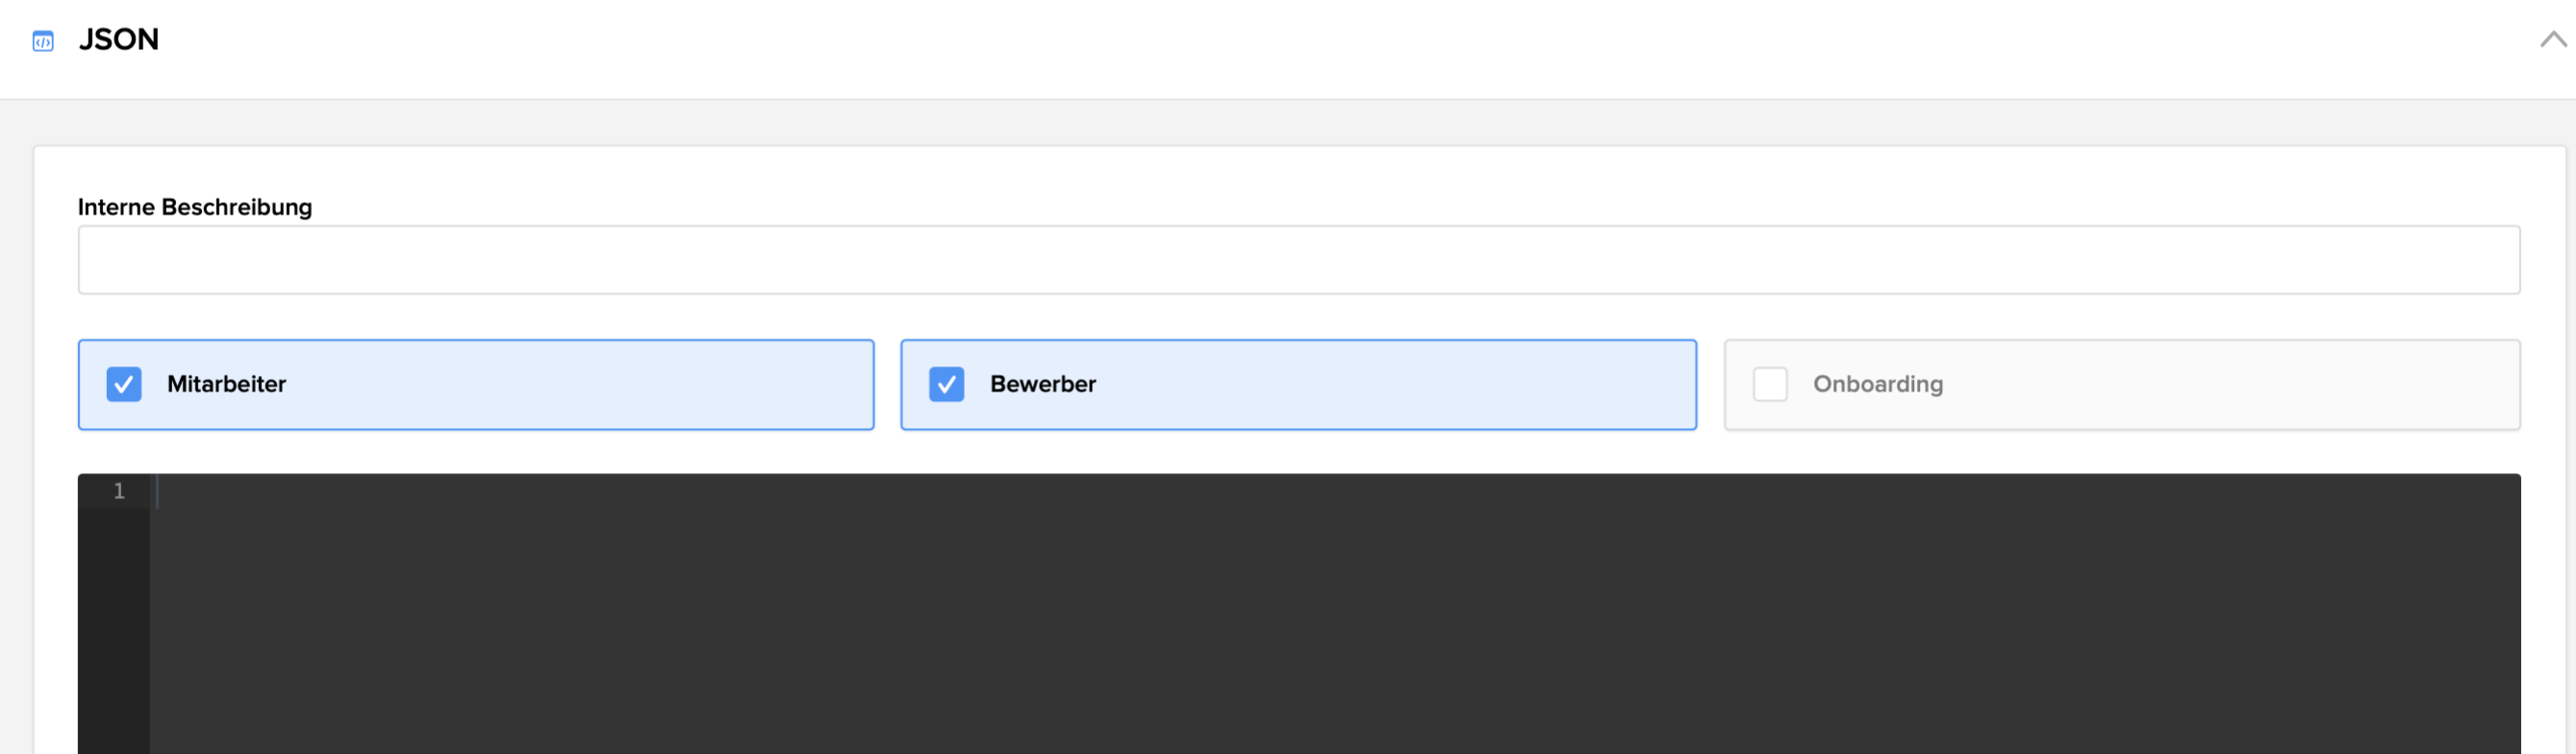Click the JSON code icon in the header
2576x754 pixels.
(x=42, y=40)
